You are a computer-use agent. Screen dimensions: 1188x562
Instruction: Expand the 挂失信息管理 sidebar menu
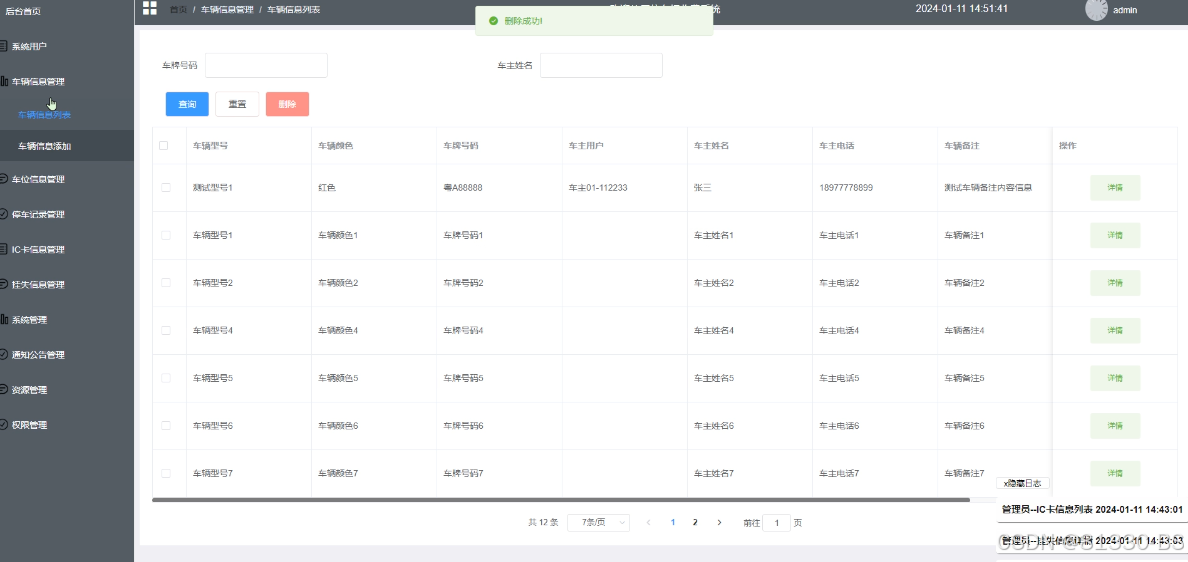point(67,285)
